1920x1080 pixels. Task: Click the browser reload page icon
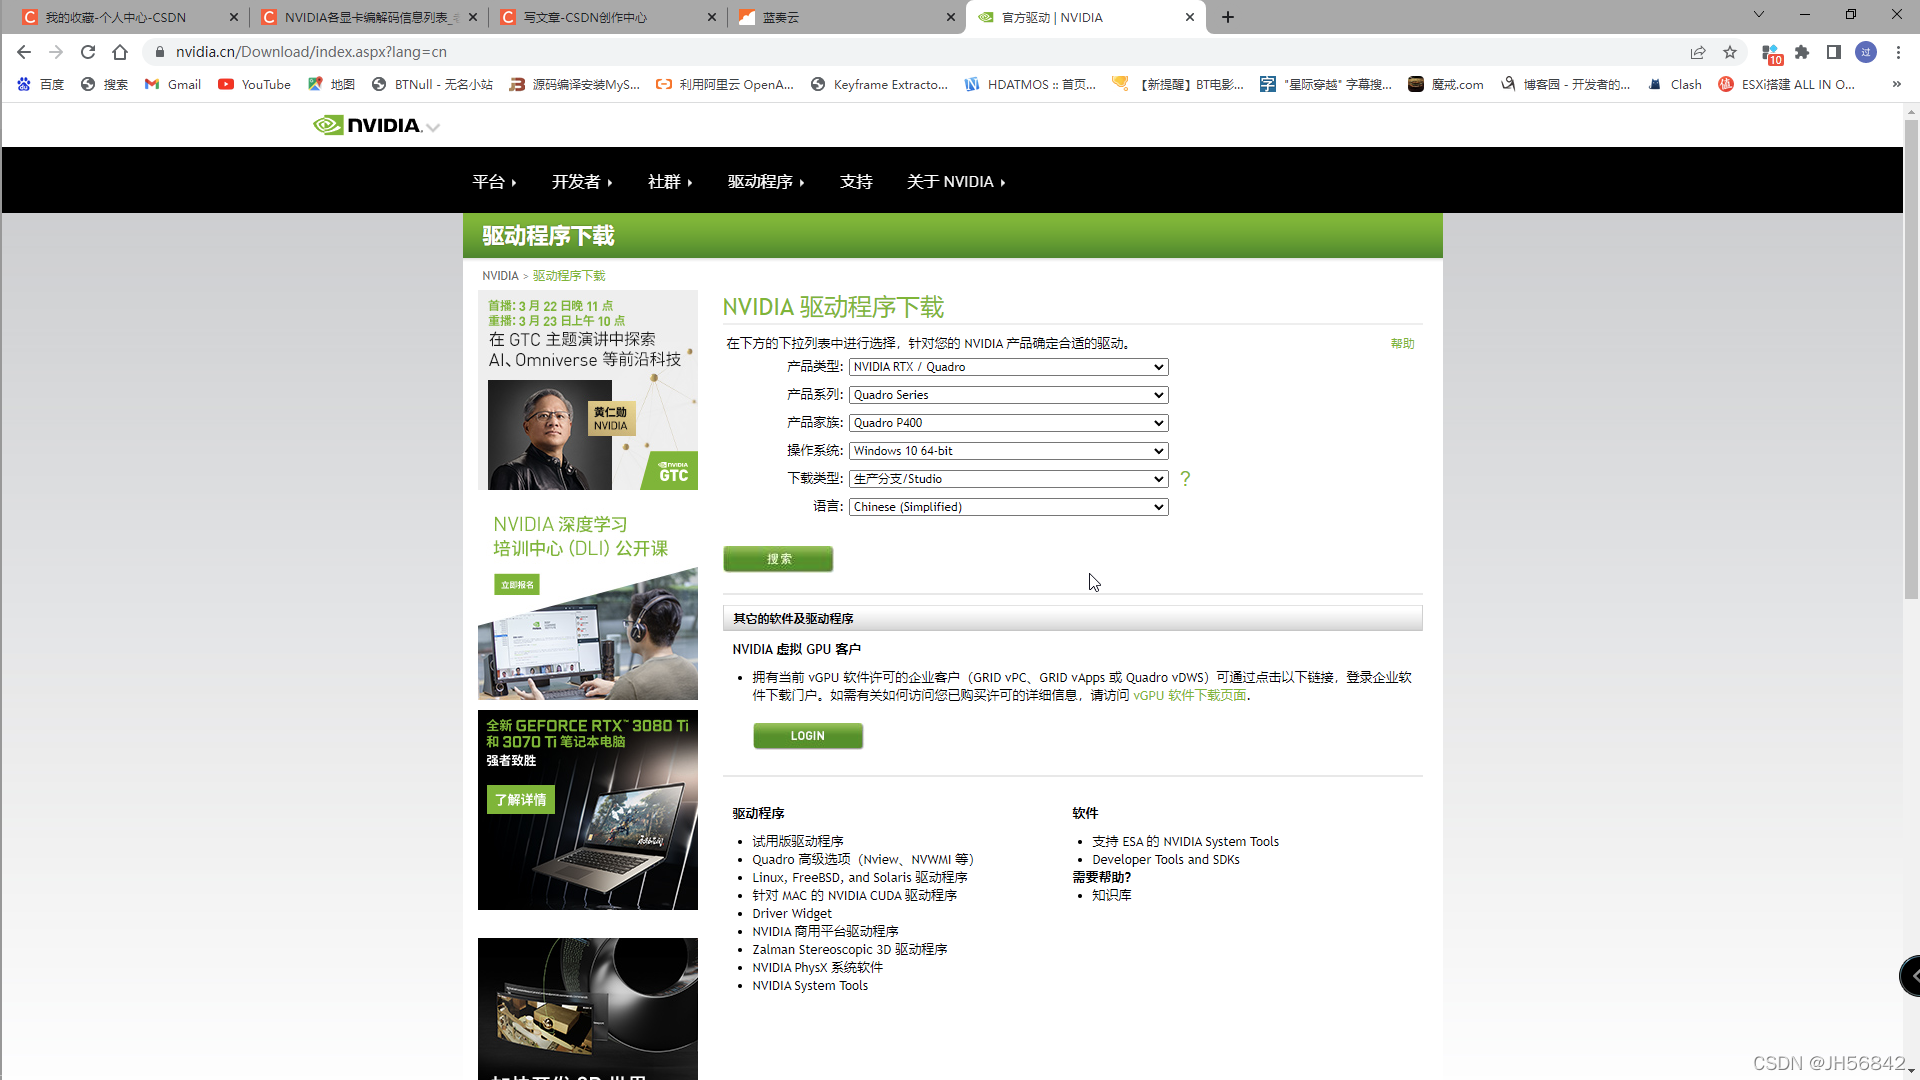(88, 52)
